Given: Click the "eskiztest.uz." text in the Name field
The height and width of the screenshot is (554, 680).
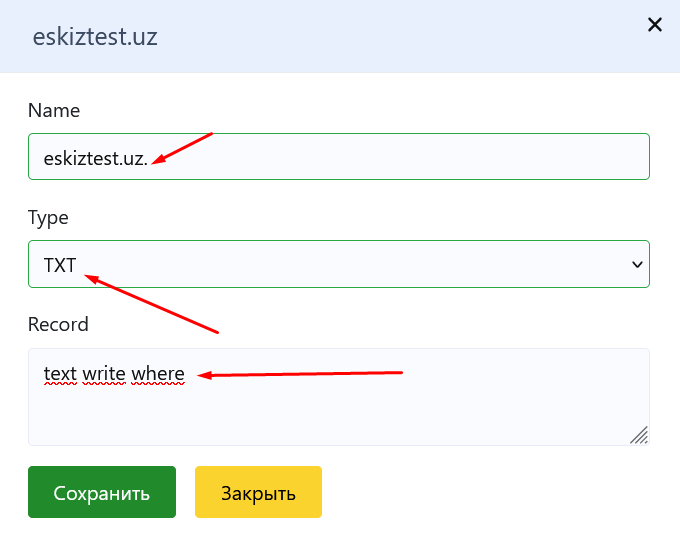Looking at the screenshot, I should (x=96, y=157).
